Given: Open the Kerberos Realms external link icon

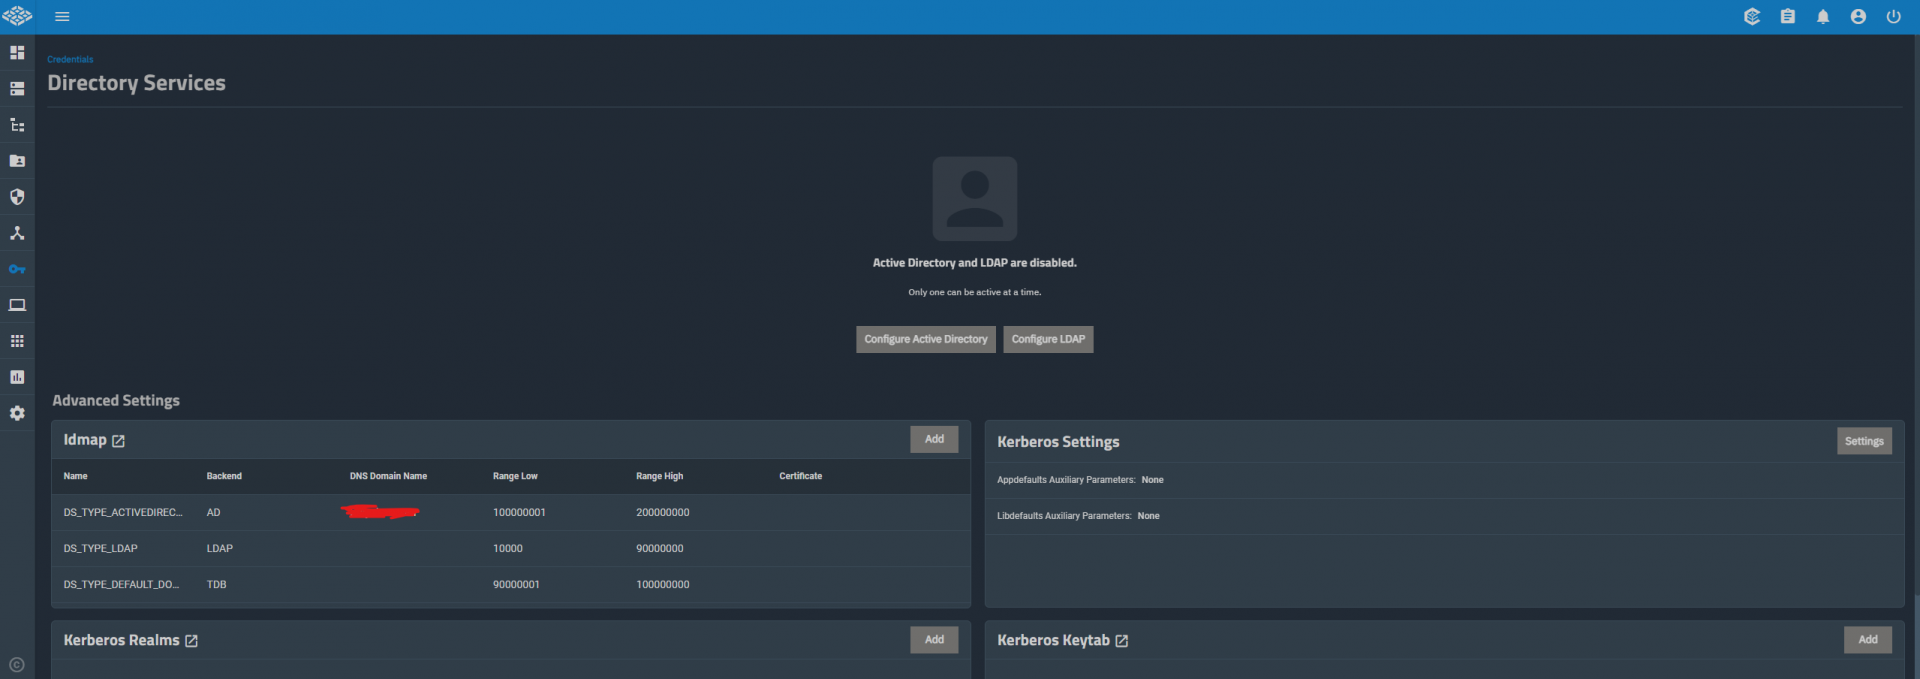Looking at the screenshot, I should pos(191,641).
